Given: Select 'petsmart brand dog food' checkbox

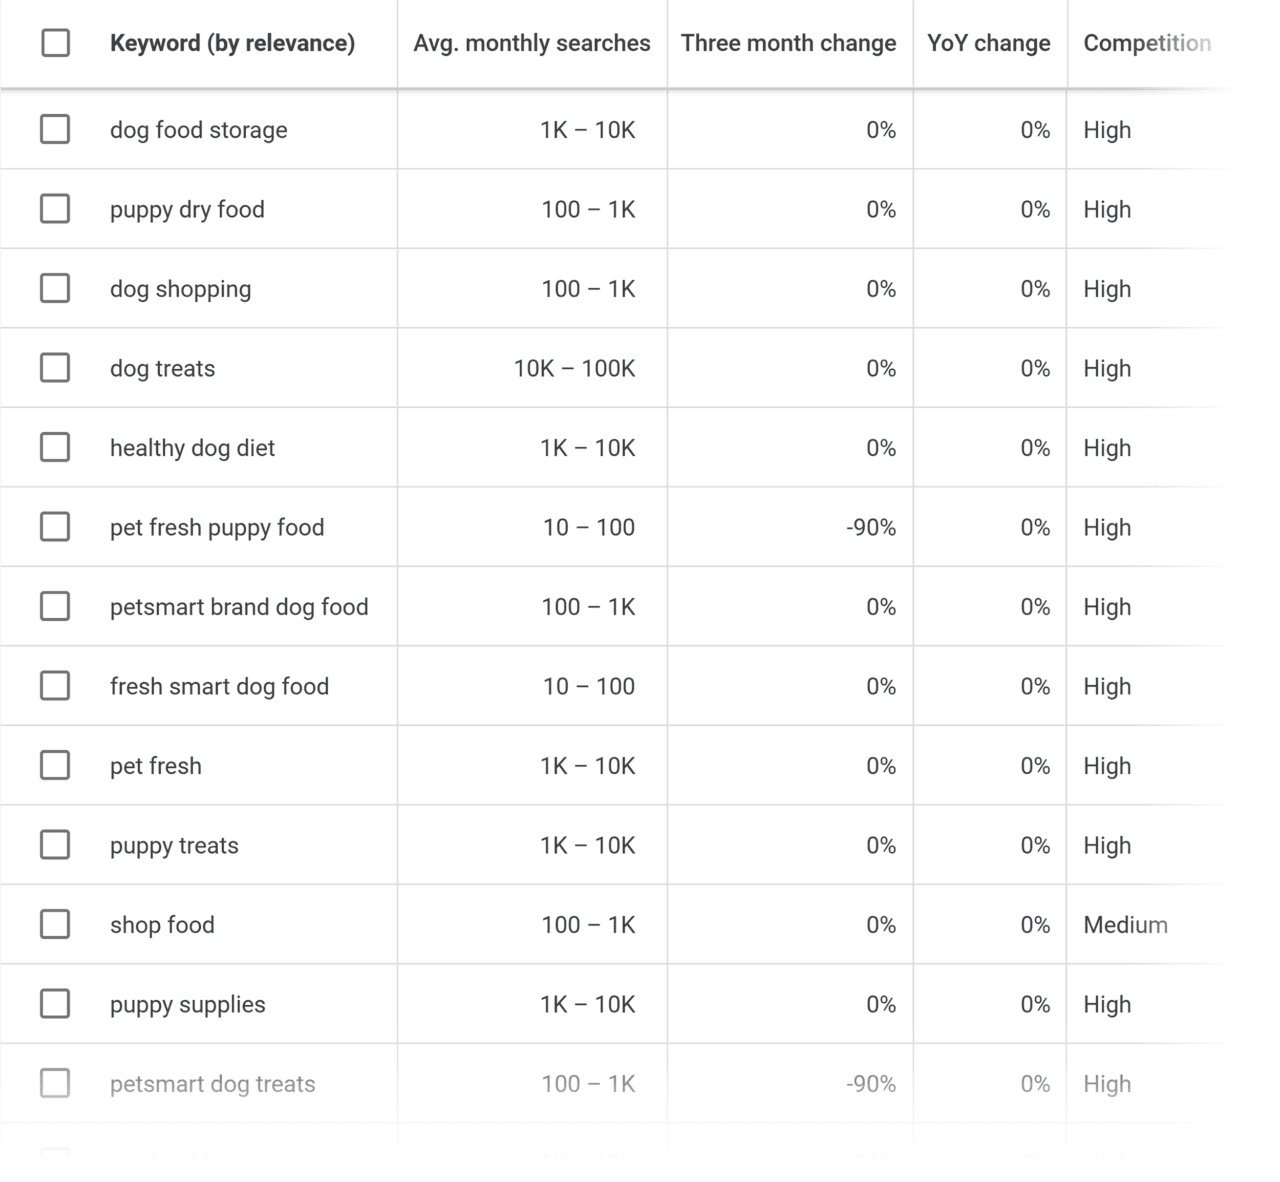Looking at the screenshot, I should [55, 606].
